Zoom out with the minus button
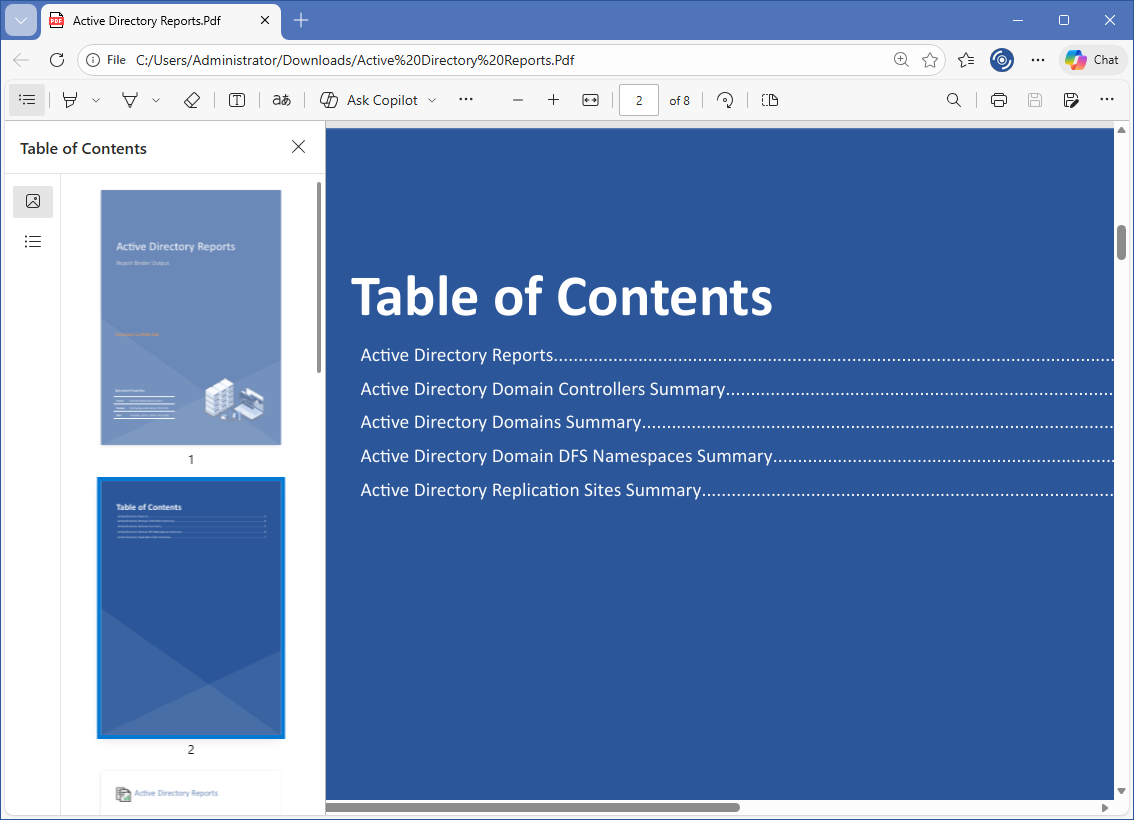The height and width of the screenshot is (820, 1134). click(518, 100)
